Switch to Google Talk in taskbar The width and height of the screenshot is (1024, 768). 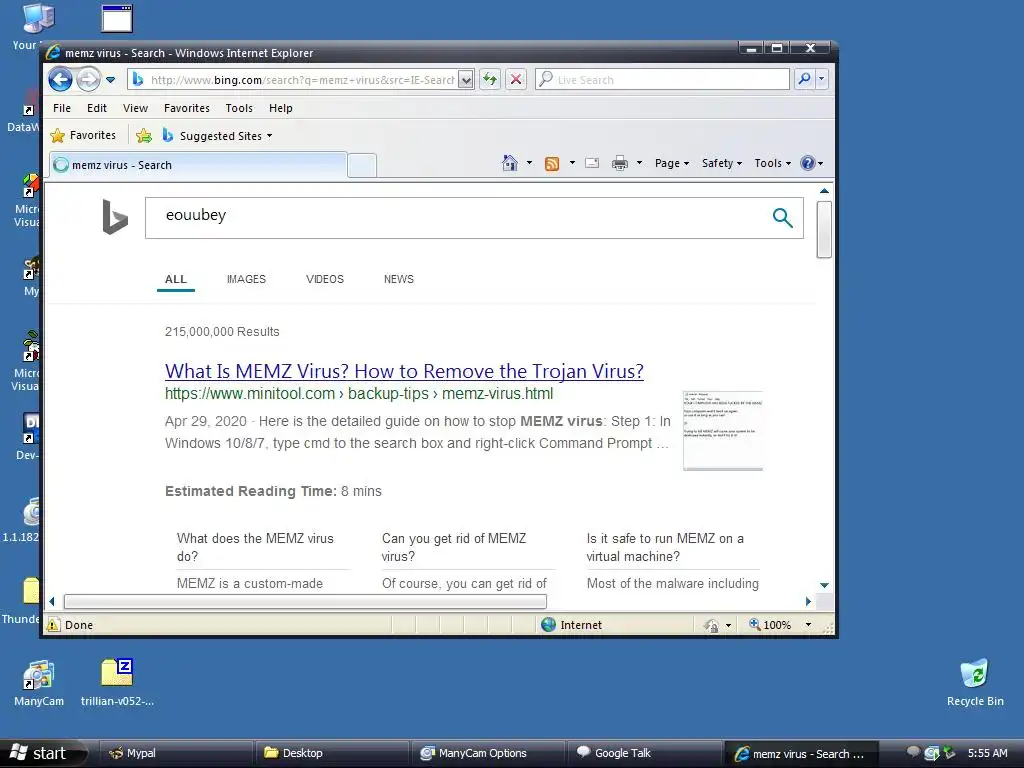[x=644, y=753]
